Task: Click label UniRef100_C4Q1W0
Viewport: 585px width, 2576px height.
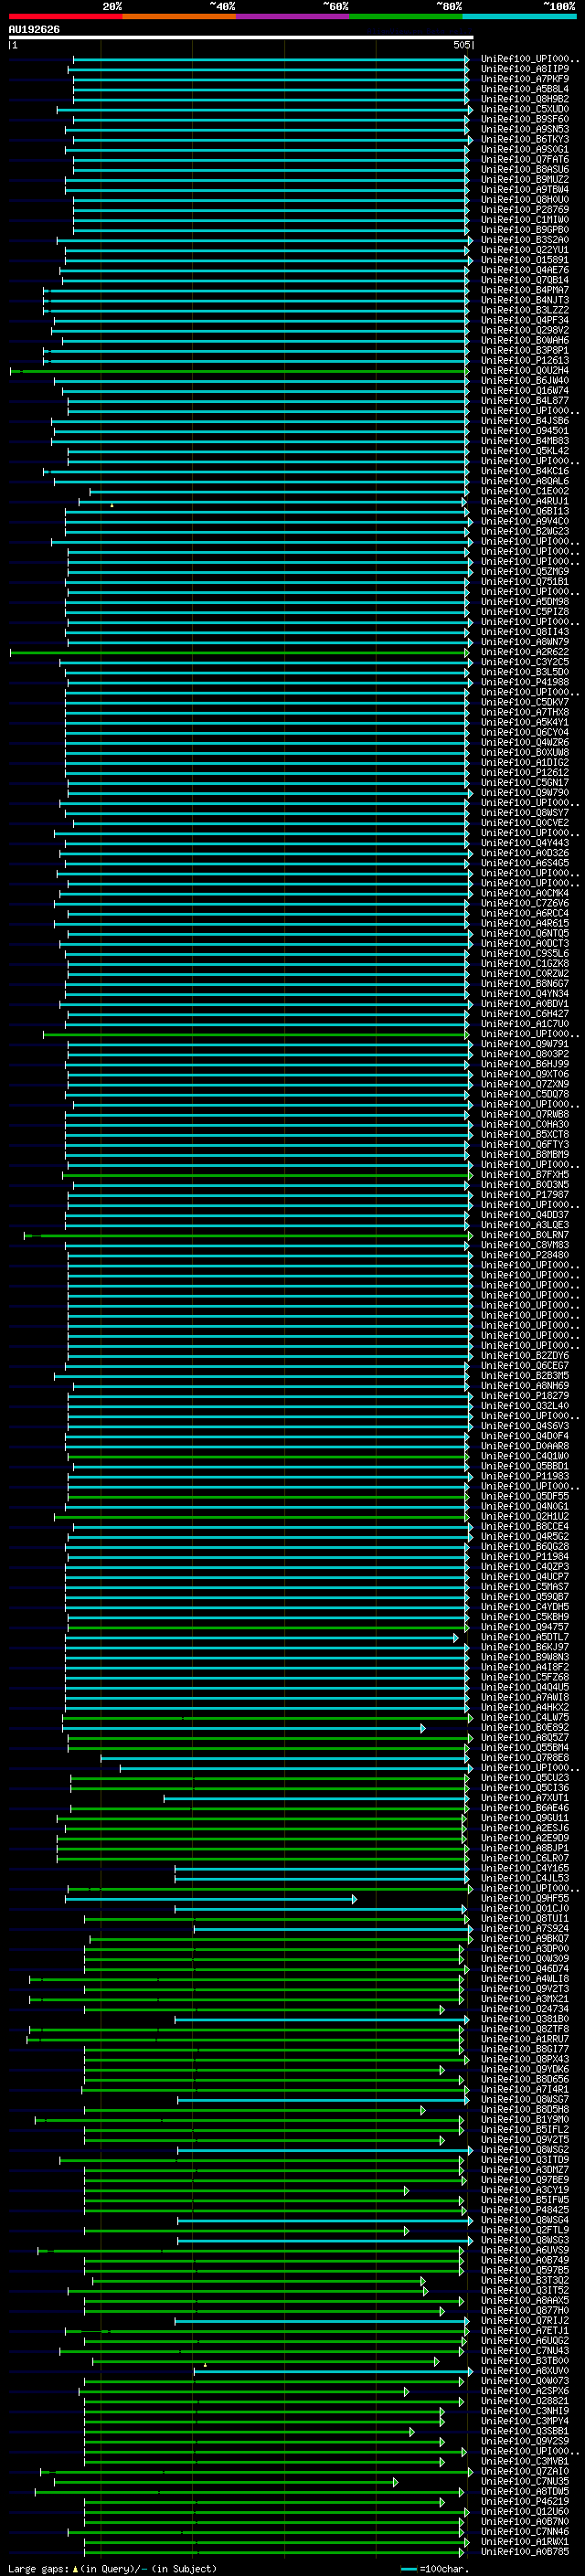Action: click(x=524, y=1456)
